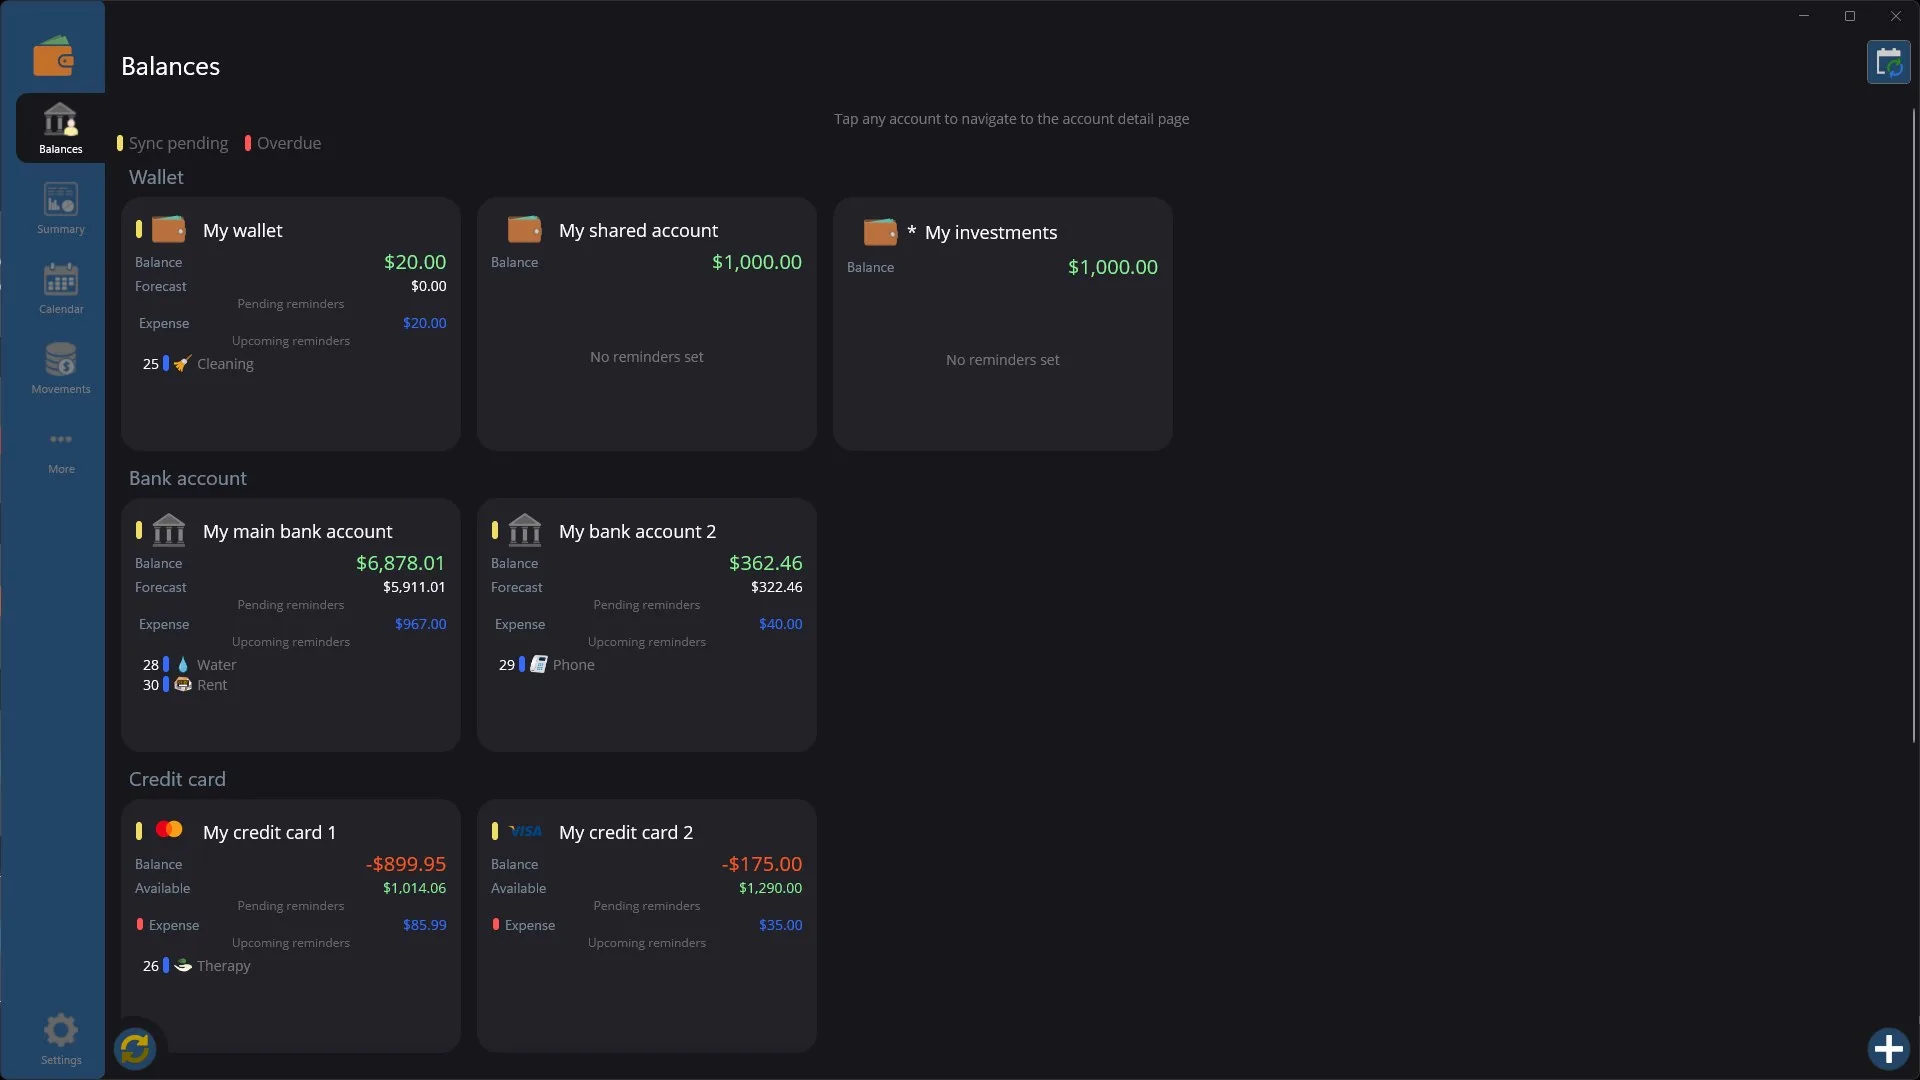Click the vertical scrollbar on the right
1920x1080 pixels.
1913,425
